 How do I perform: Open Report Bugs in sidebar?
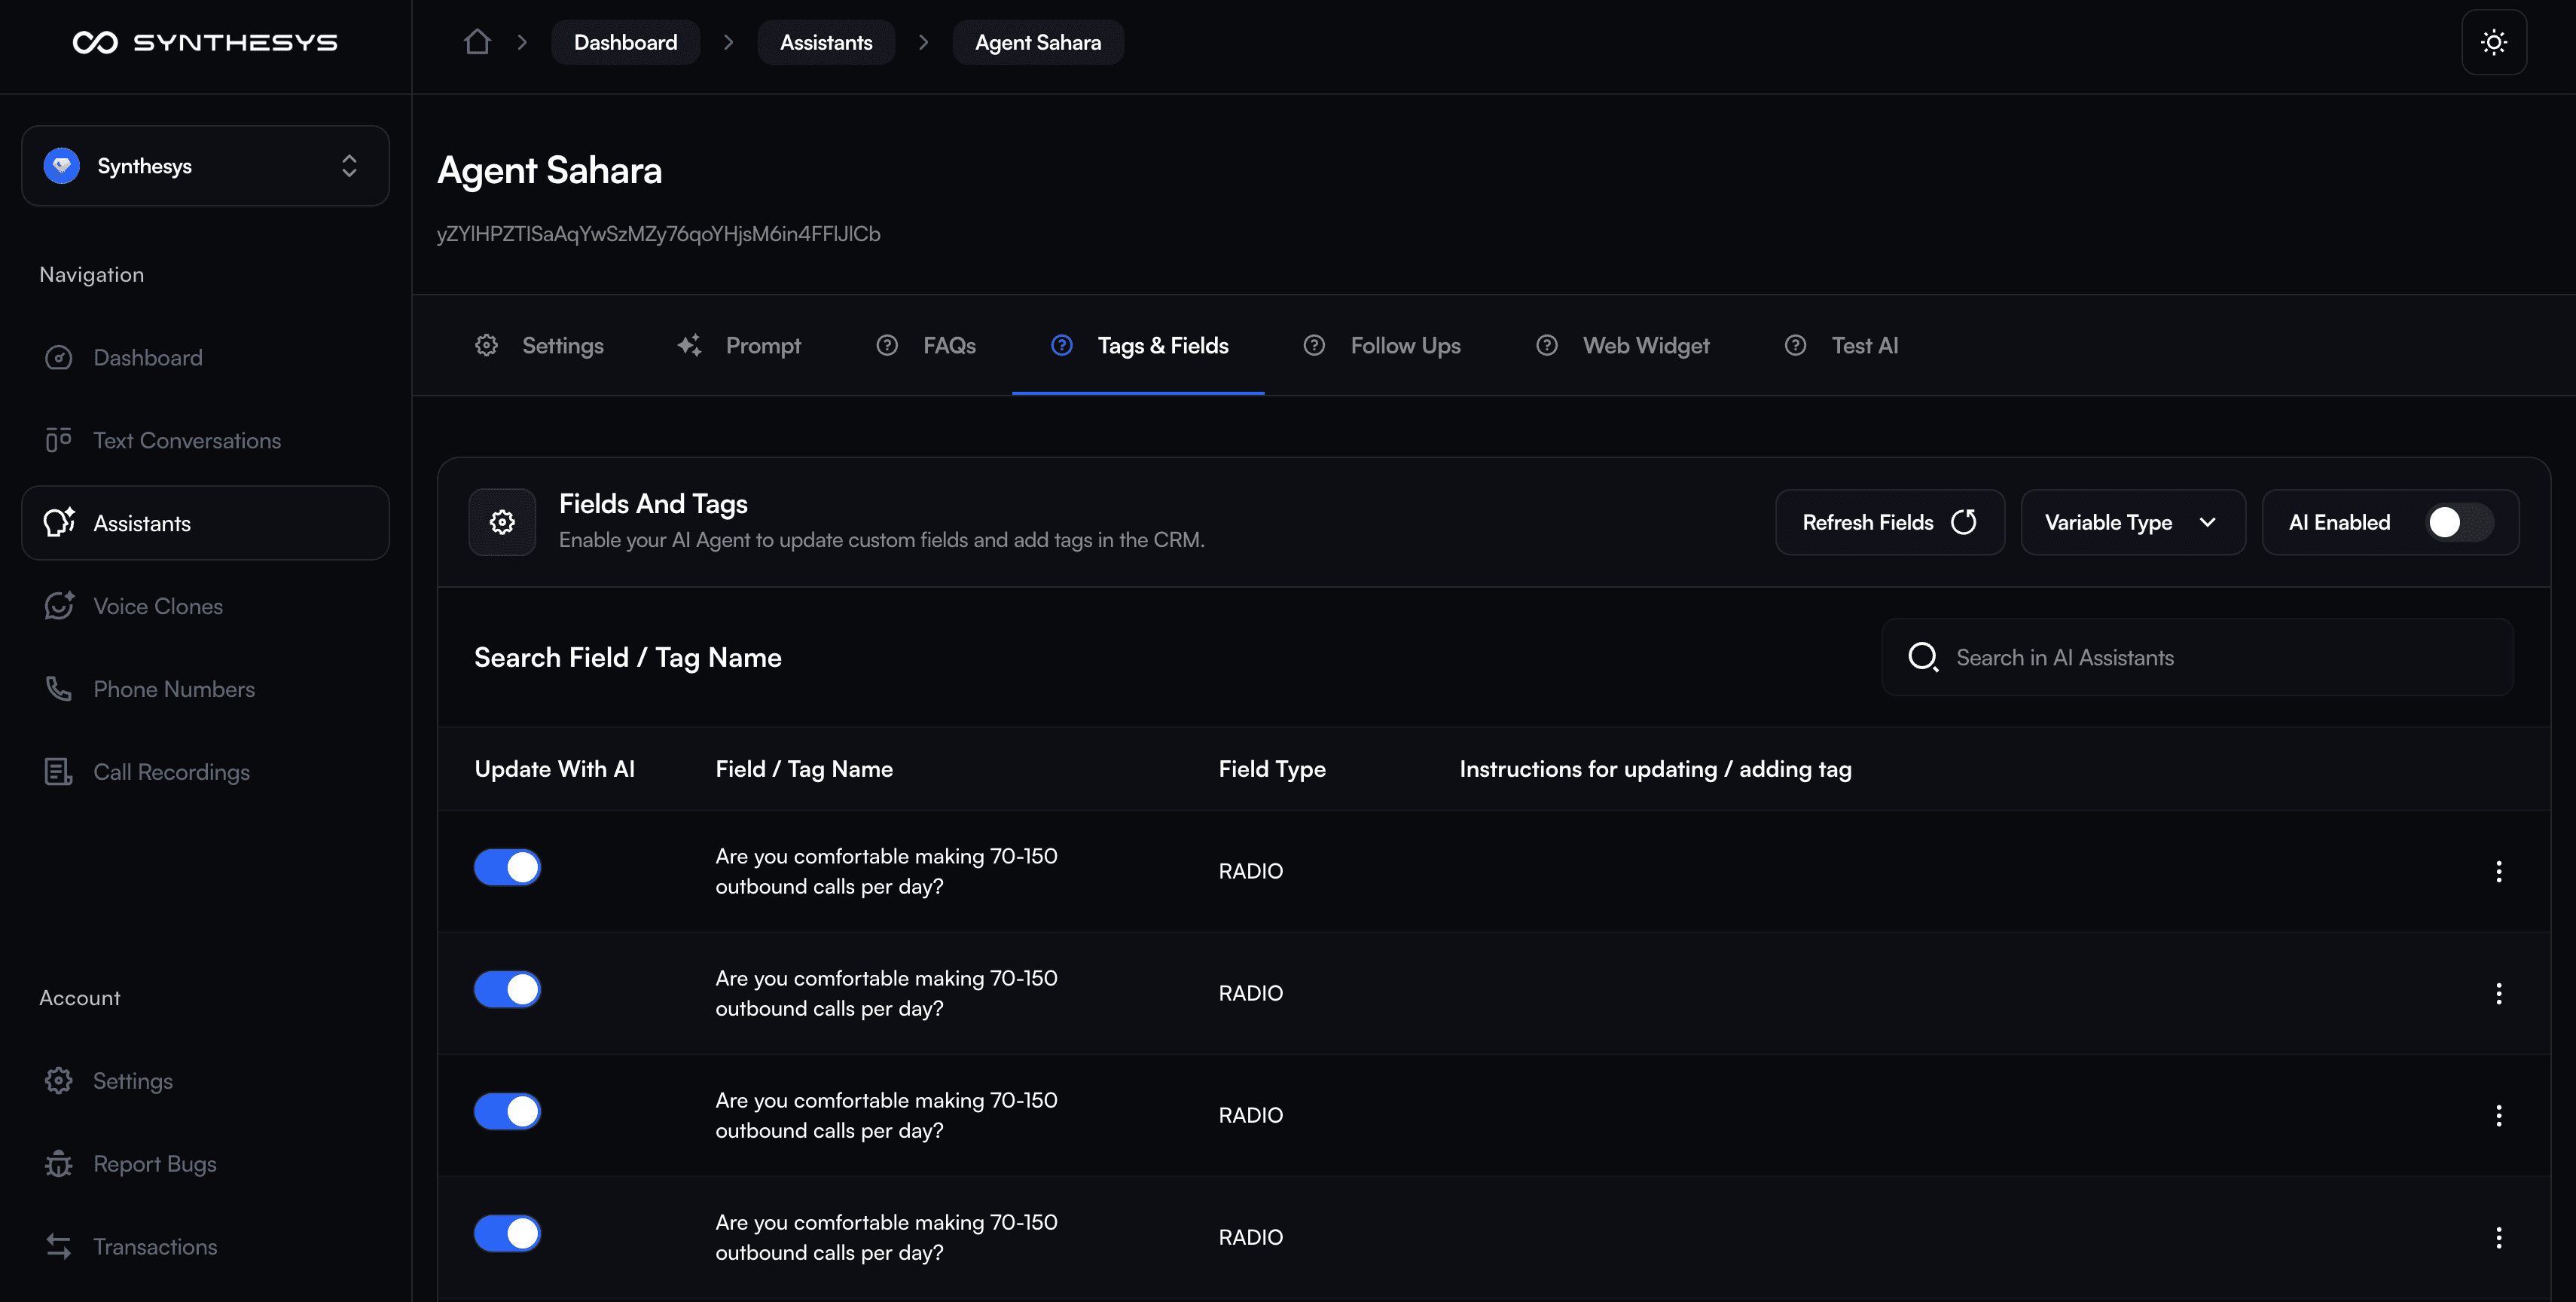(x=154, y=1164)
